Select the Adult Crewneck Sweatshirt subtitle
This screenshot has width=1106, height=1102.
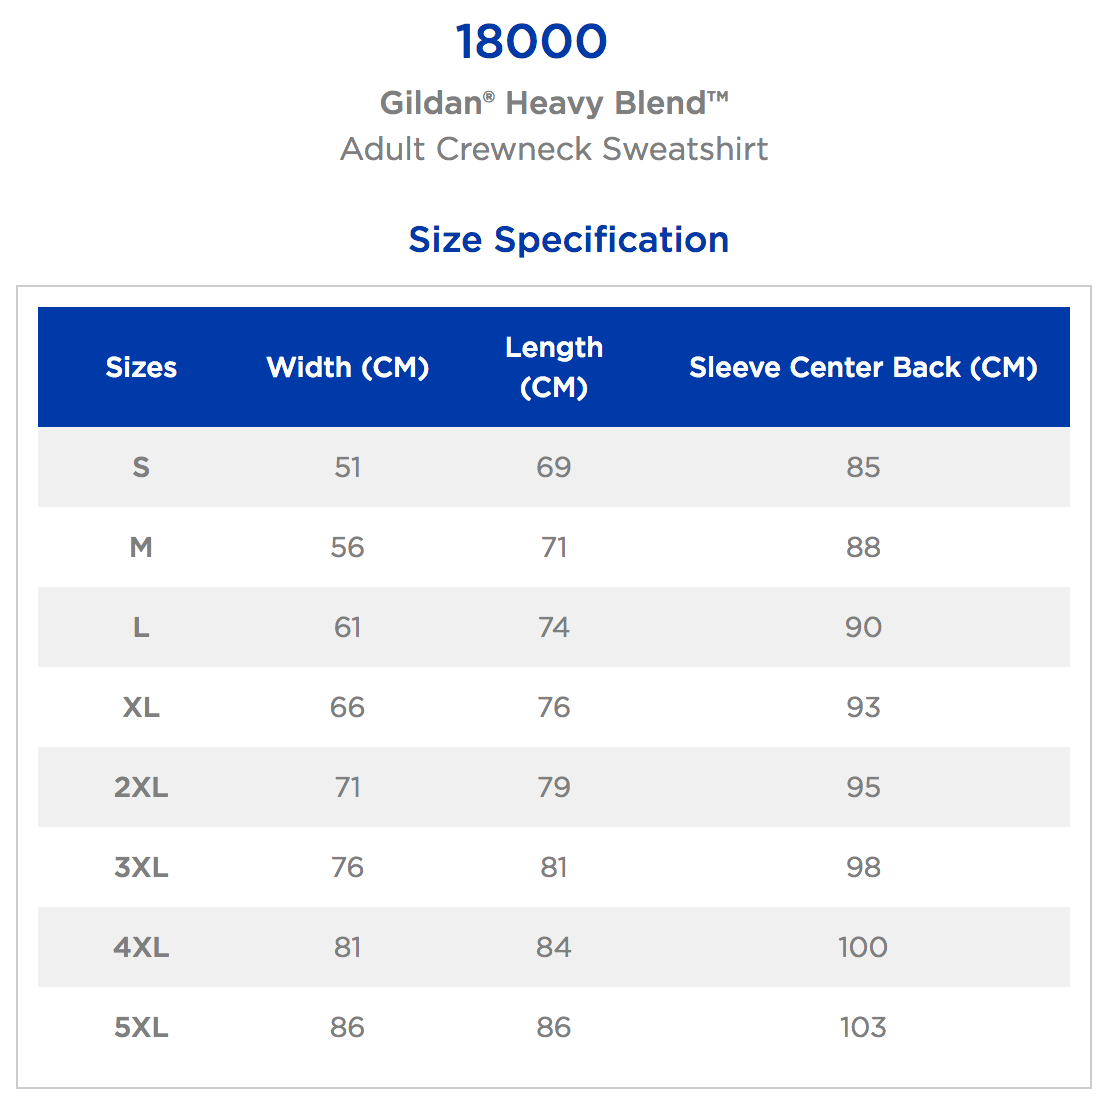click(554, 149)
